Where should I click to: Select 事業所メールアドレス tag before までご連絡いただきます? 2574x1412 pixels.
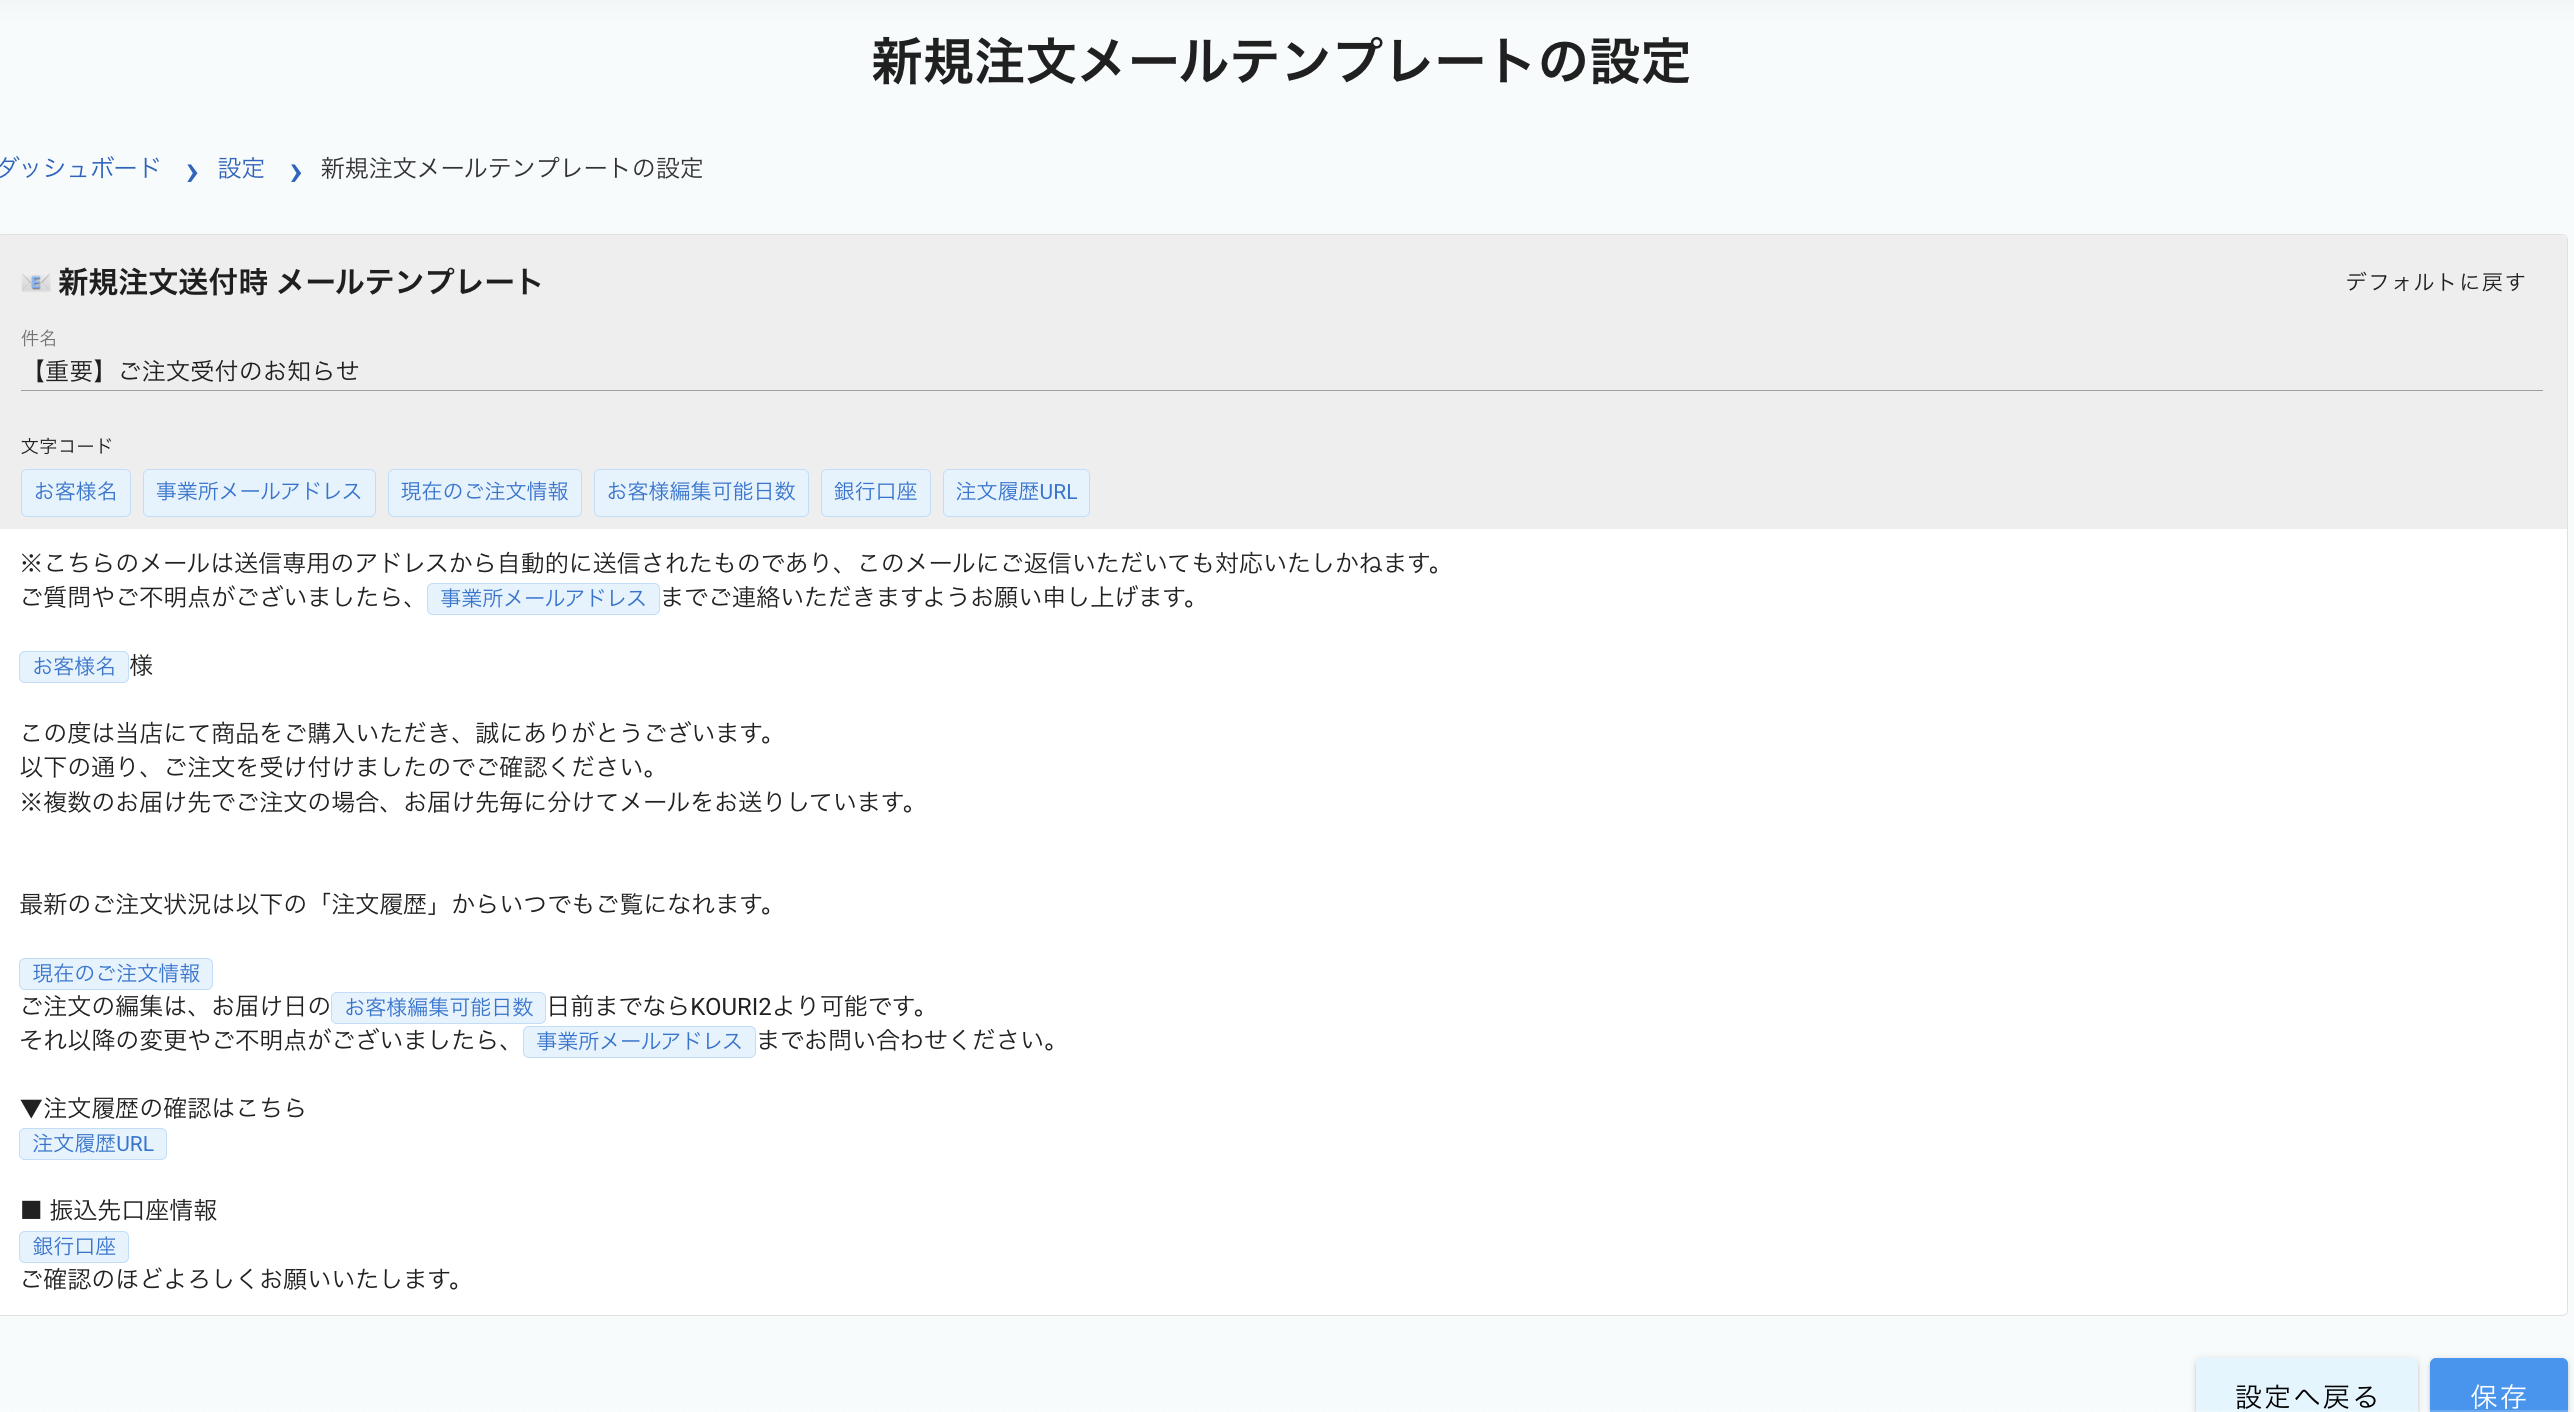click(x=543, y=598)
